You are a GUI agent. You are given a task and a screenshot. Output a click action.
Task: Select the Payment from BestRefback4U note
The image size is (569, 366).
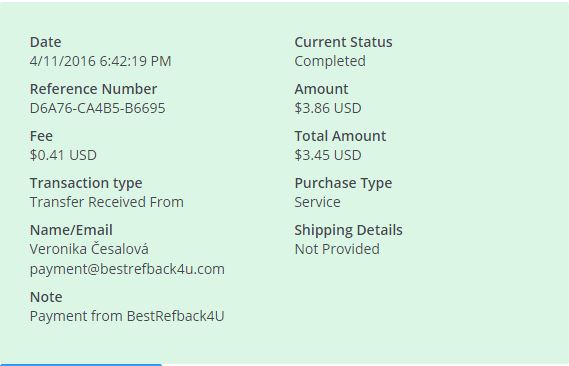[127, 316]
